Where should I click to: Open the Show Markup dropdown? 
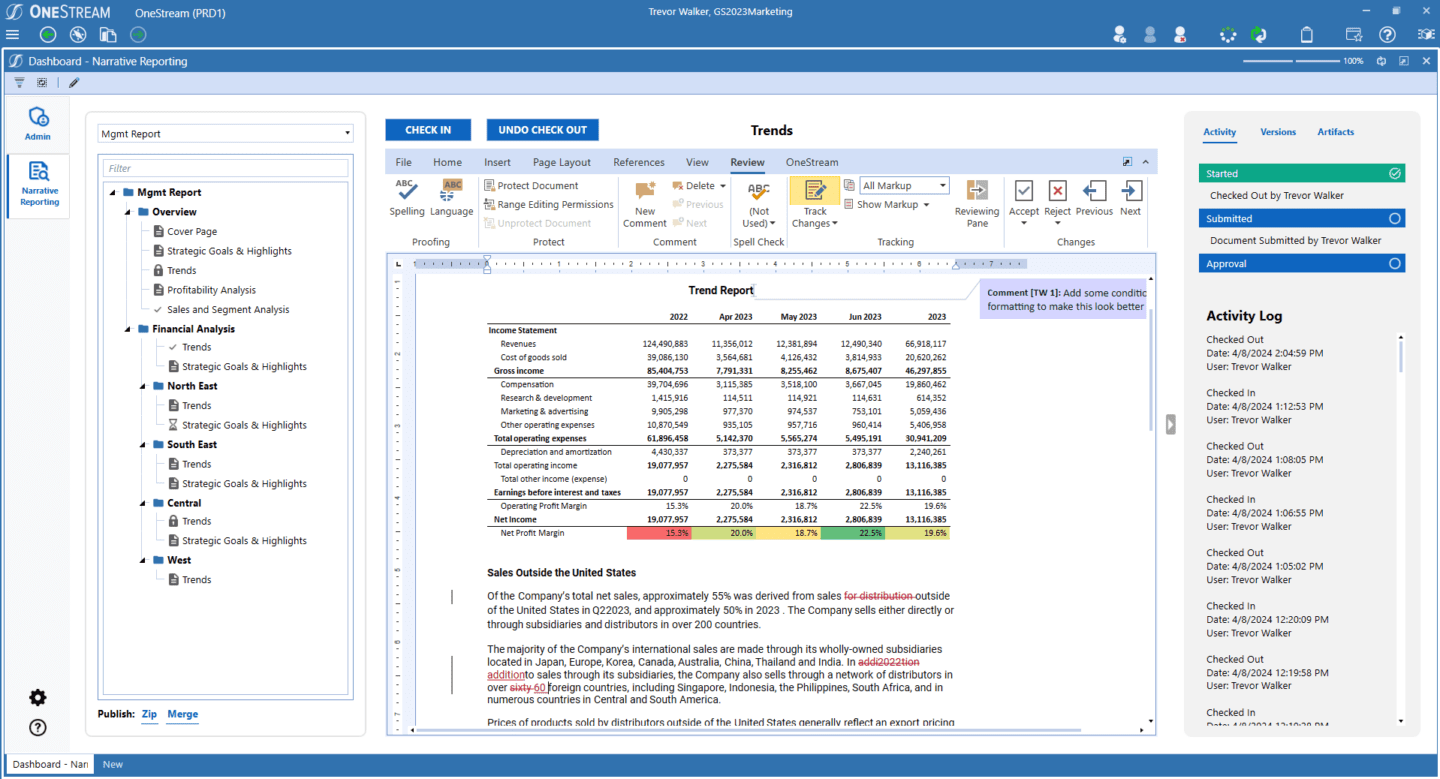(887, 205)
